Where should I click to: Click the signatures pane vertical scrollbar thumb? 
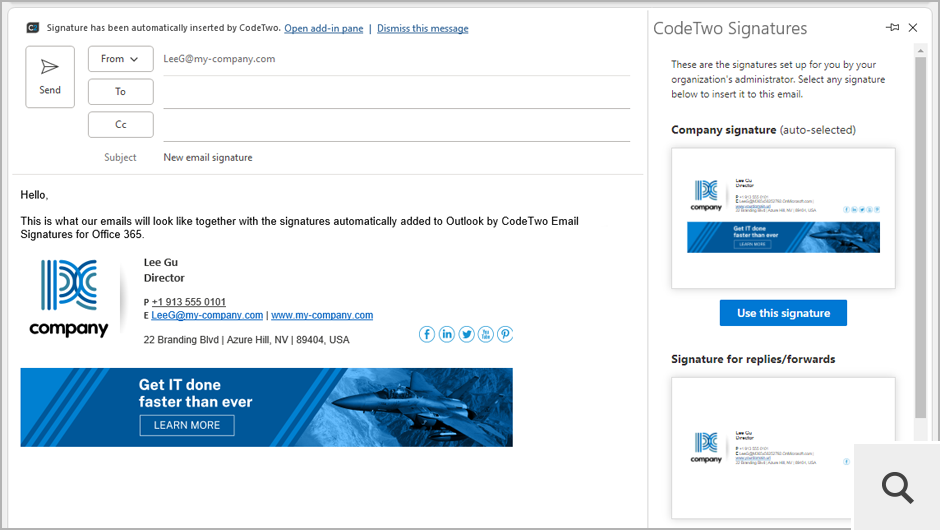coord(921,238)
